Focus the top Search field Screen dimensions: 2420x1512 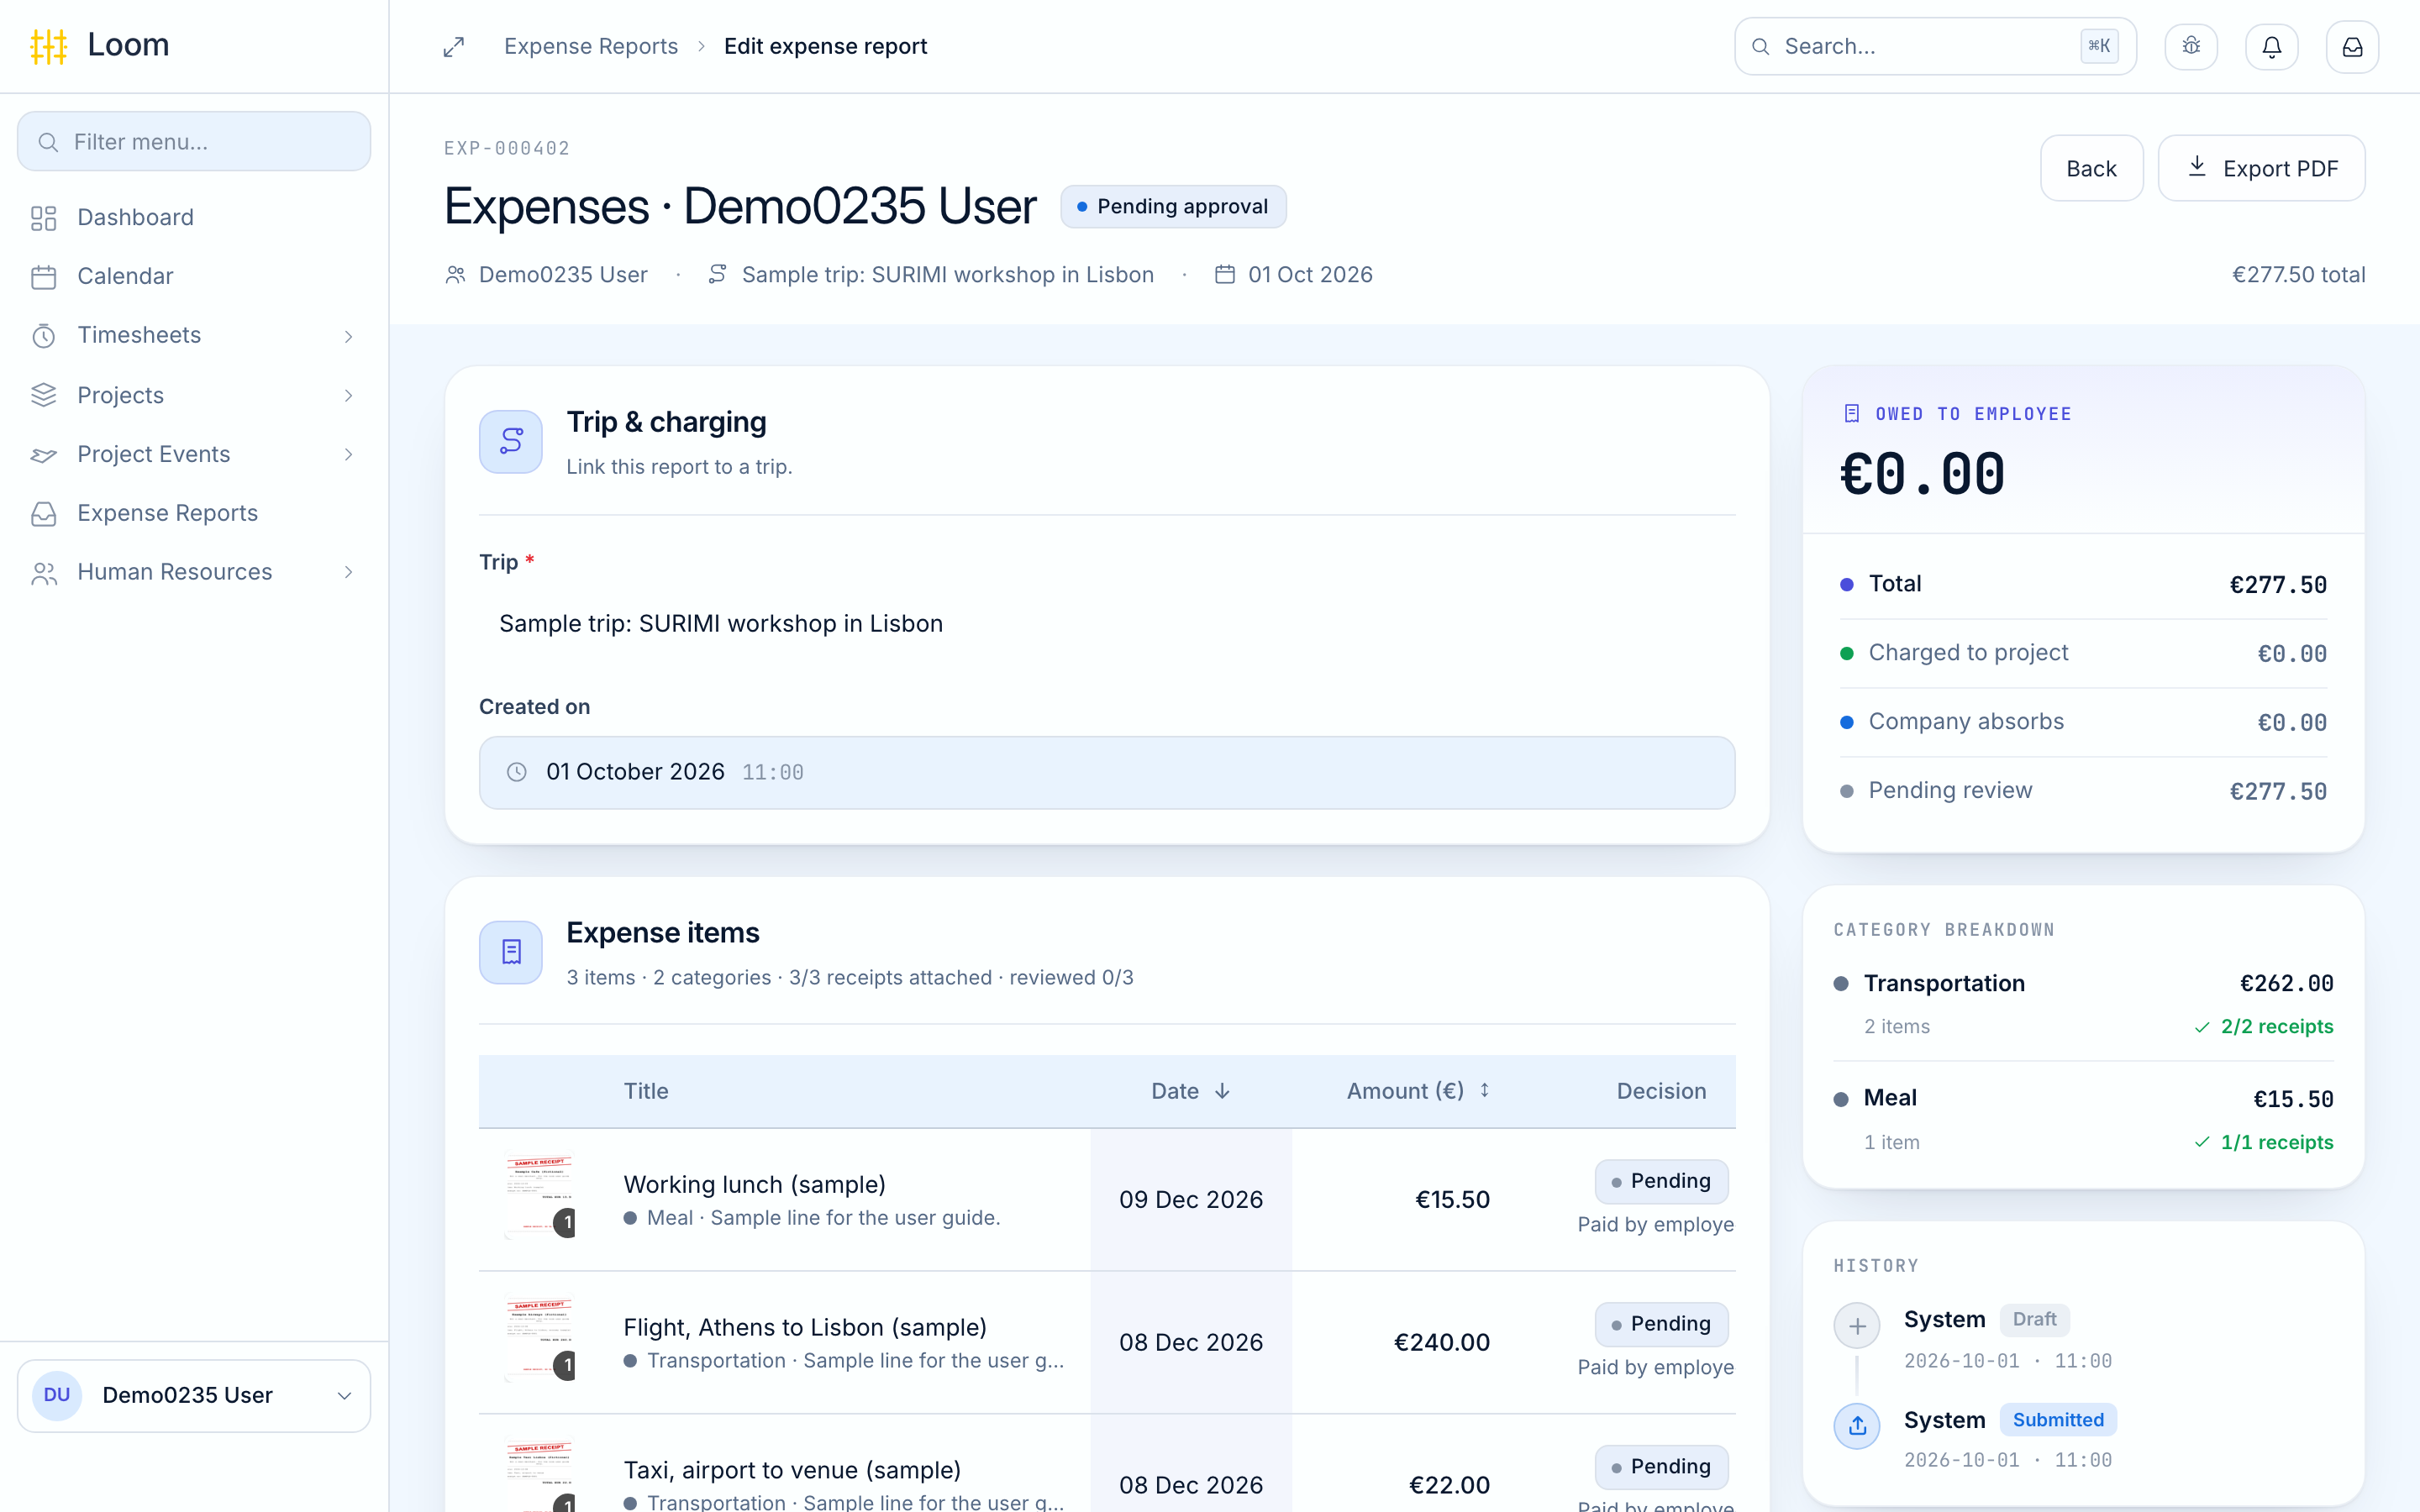pos(1935,46)
